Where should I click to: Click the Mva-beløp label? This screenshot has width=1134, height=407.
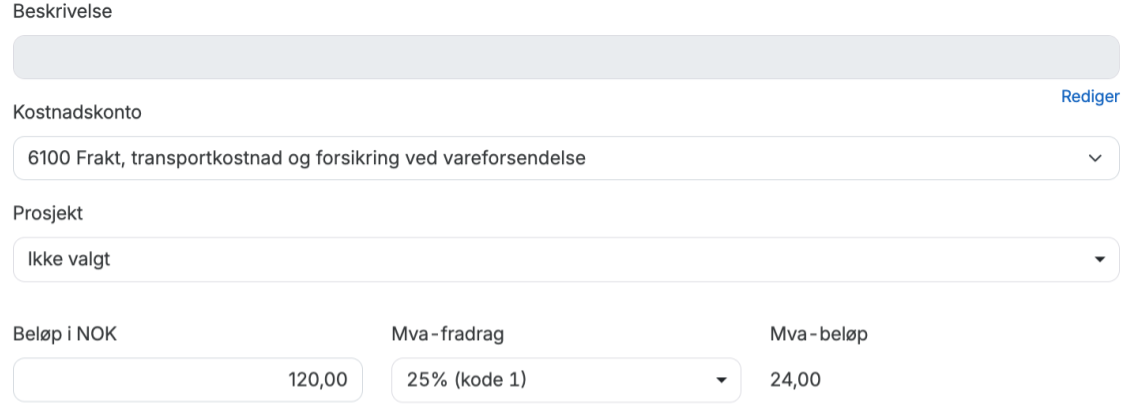[816, 334]
